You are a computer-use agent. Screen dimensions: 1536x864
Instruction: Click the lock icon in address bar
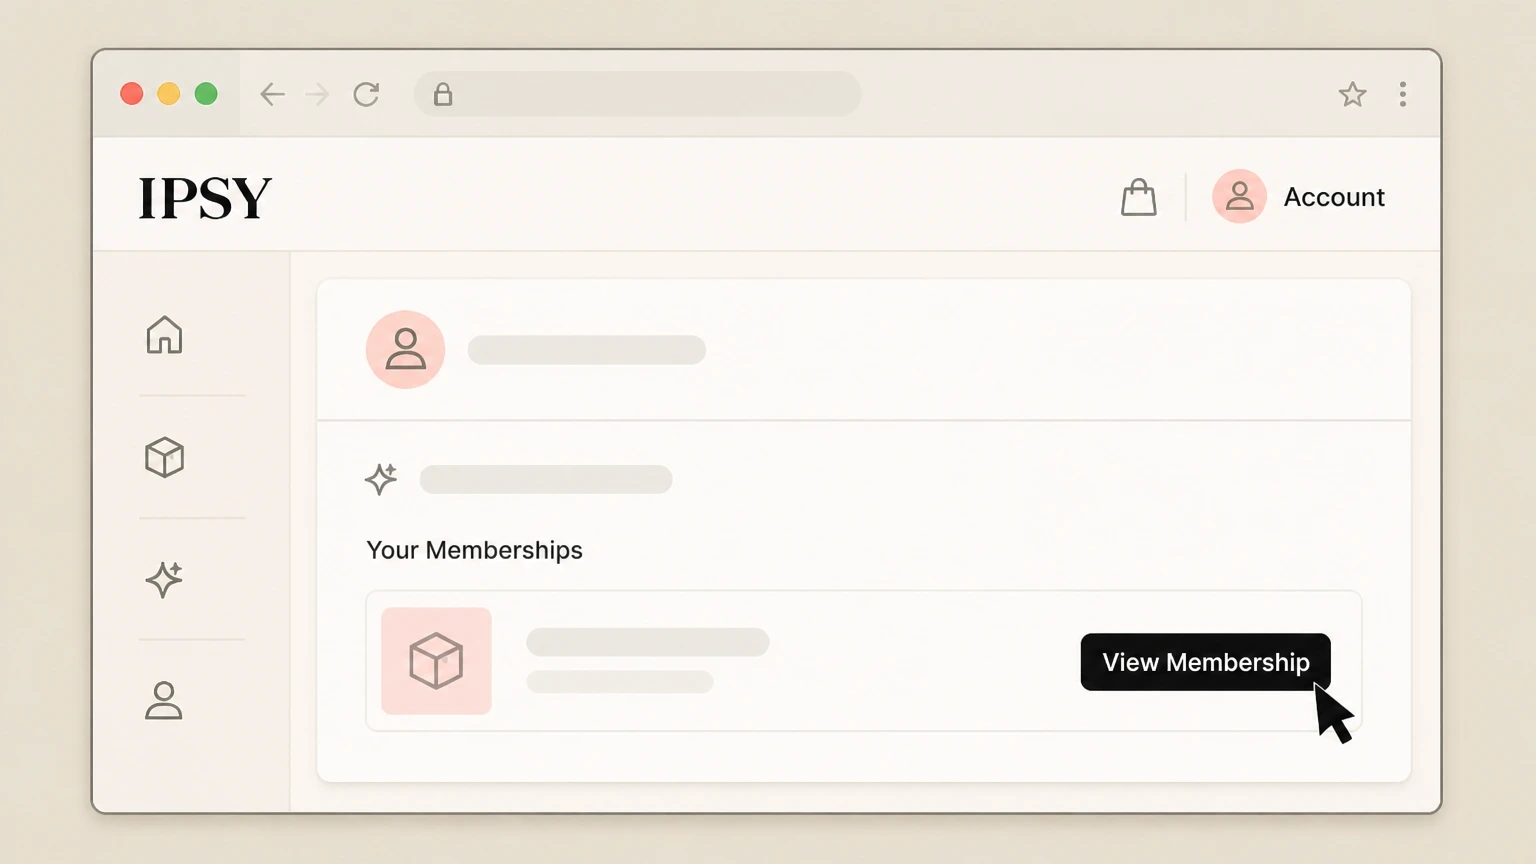coord(443,94)
